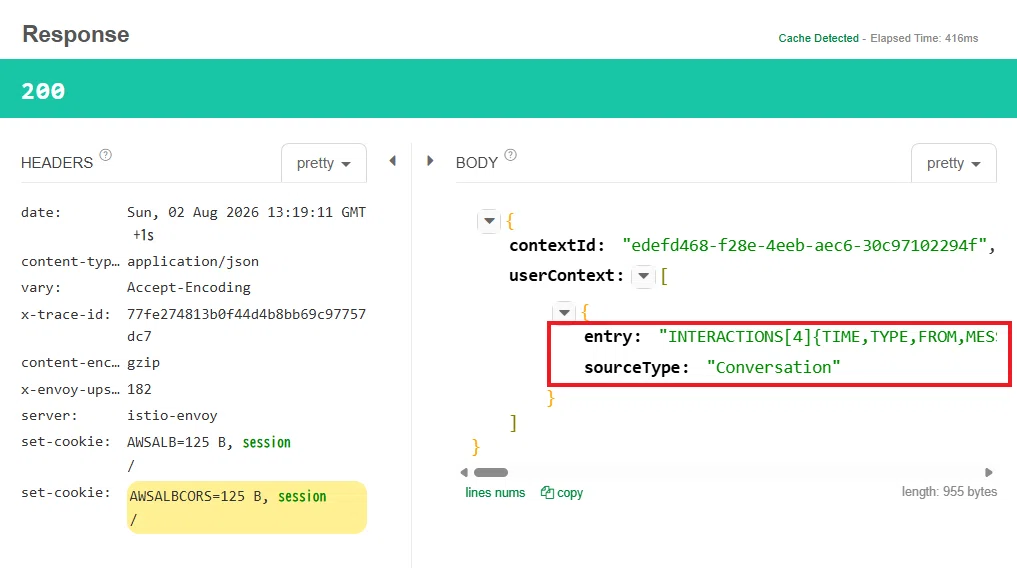Collapse the headers panel with left arrow
This screenshot has height=568, width=1017.
[392, 161]
